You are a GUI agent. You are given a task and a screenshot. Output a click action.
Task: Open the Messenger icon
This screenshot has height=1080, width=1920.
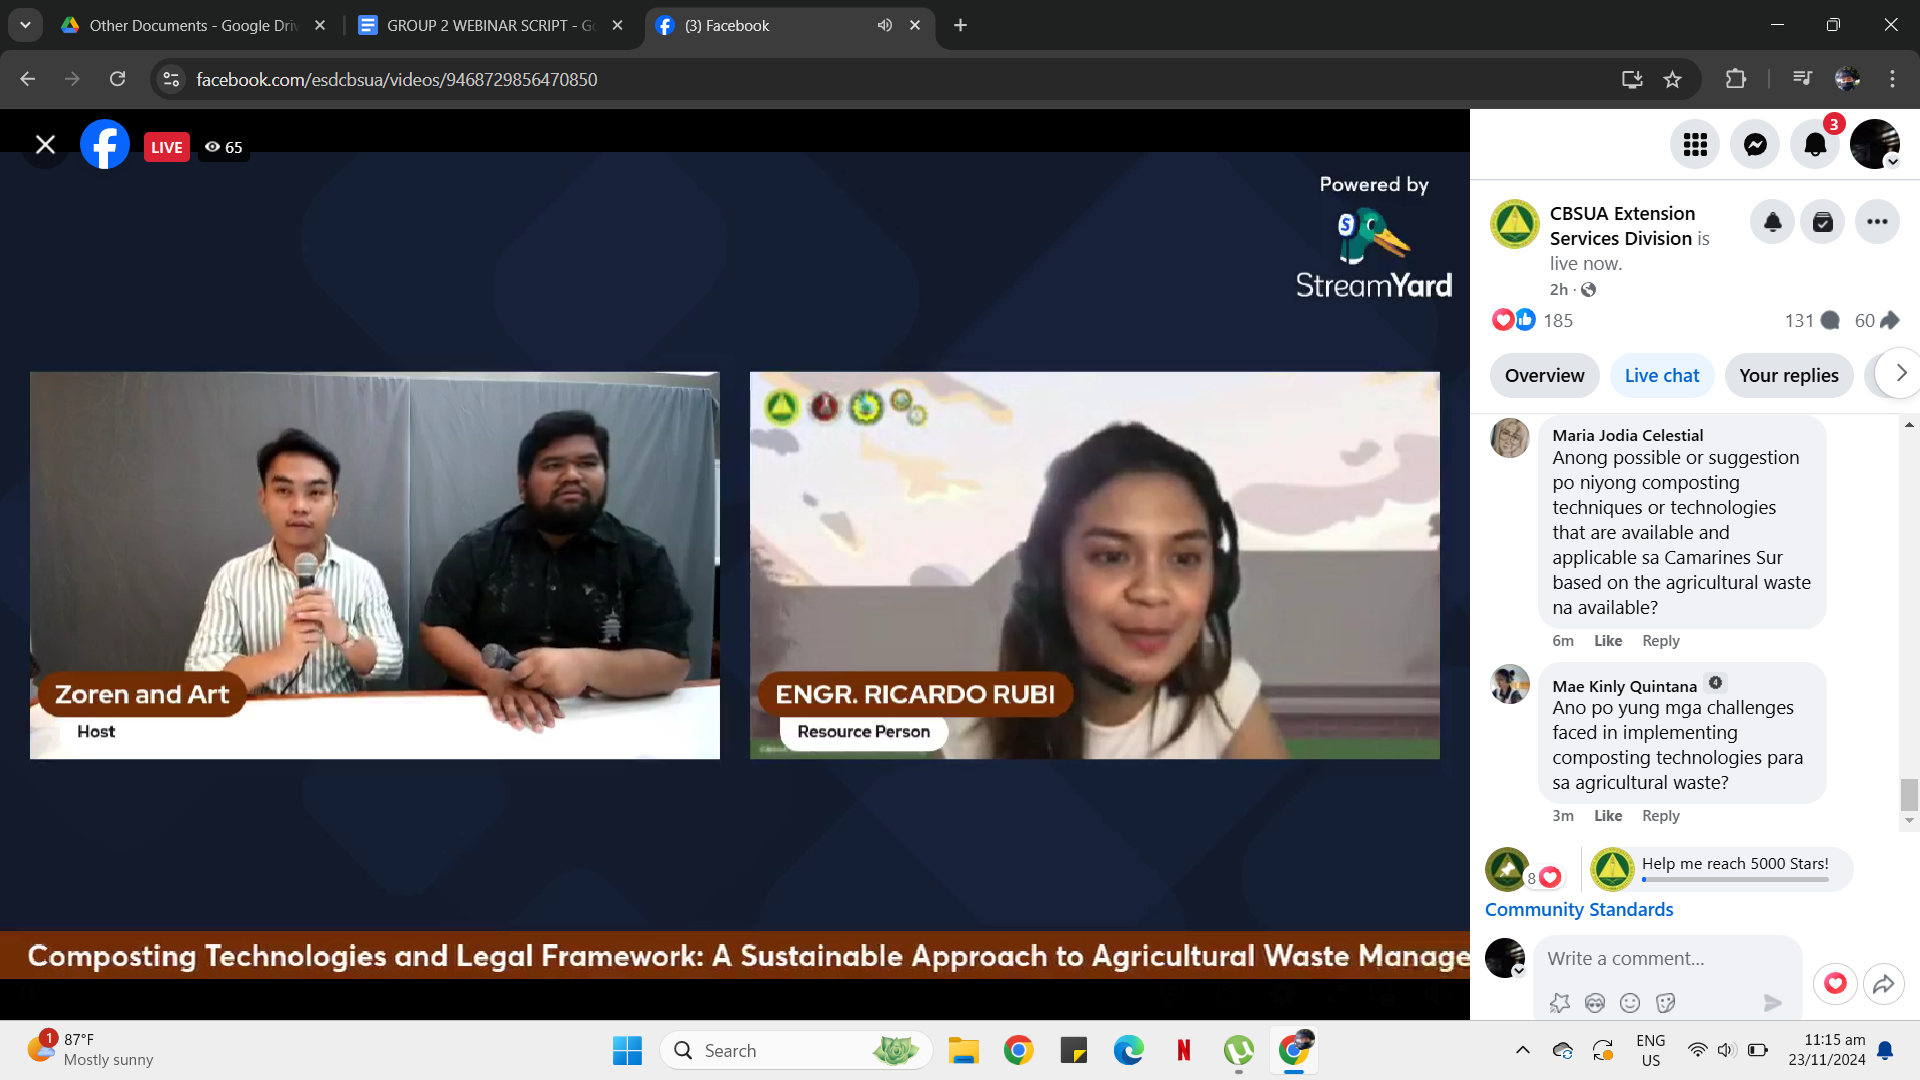1755,145
